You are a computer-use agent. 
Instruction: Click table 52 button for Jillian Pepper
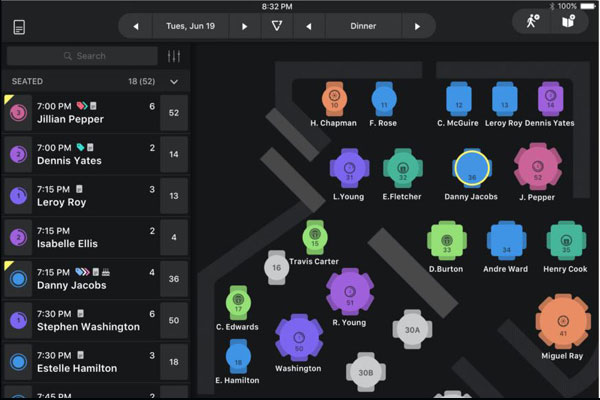174,113
